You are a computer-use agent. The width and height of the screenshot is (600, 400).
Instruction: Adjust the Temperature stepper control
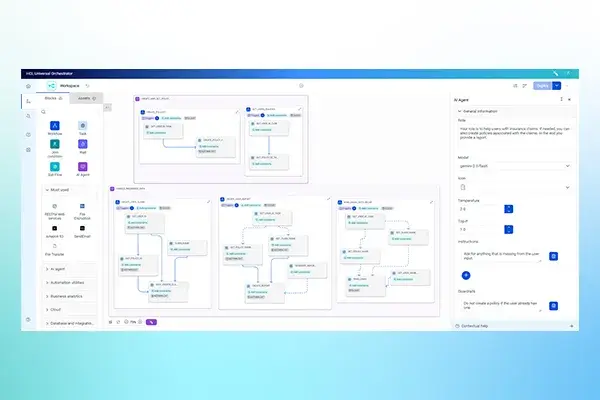(x=509, y=209)
